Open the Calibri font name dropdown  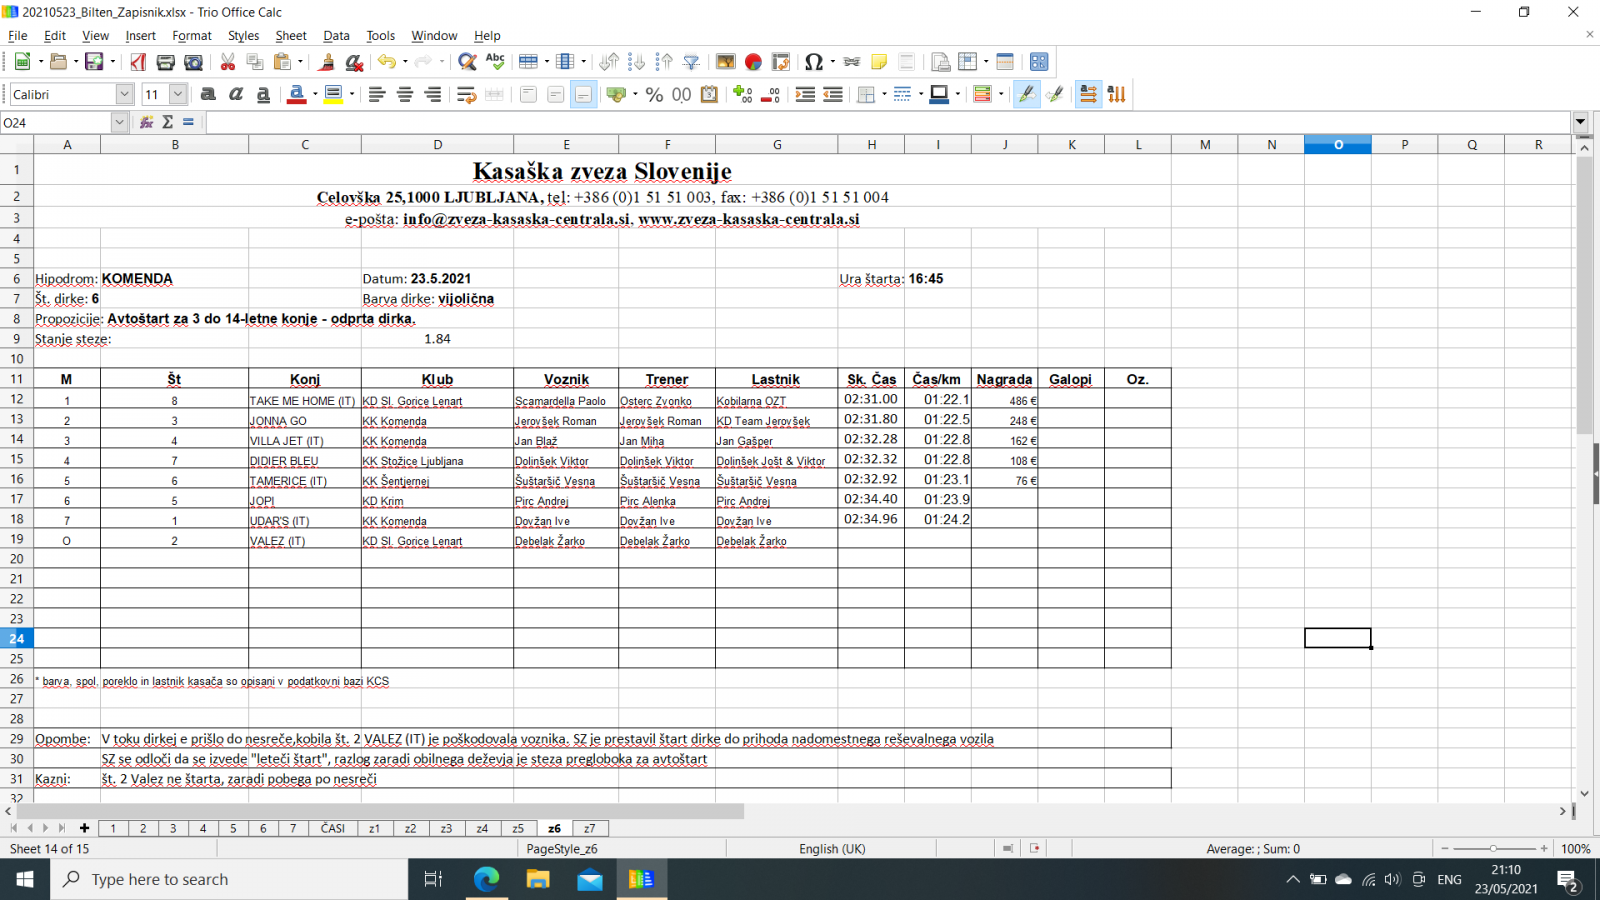coord(124,94)
